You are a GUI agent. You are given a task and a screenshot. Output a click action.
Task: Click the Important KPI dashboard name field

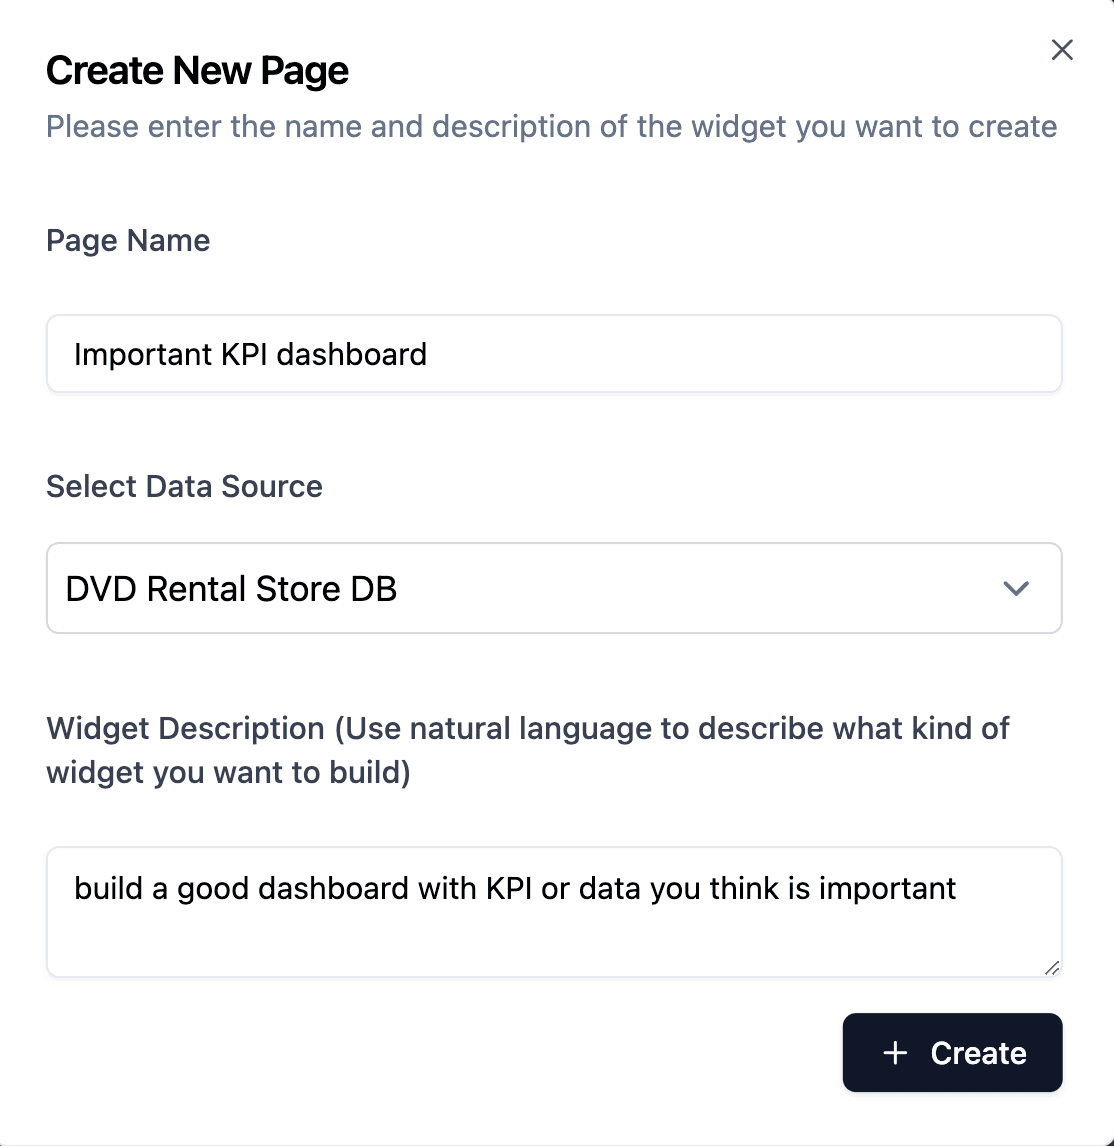coord(554,354)
